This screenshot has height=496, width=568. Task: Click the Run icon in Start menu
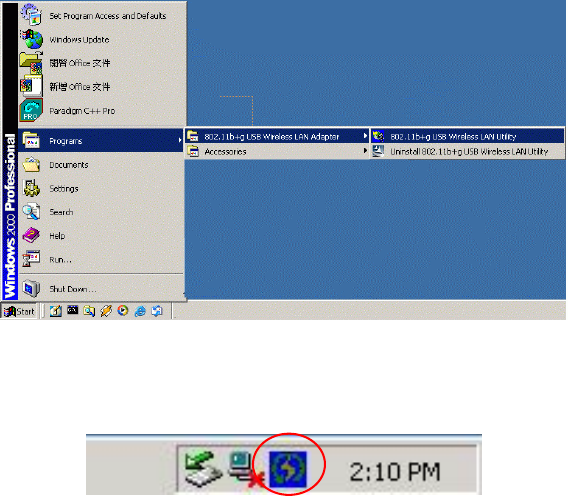(31, 259)
